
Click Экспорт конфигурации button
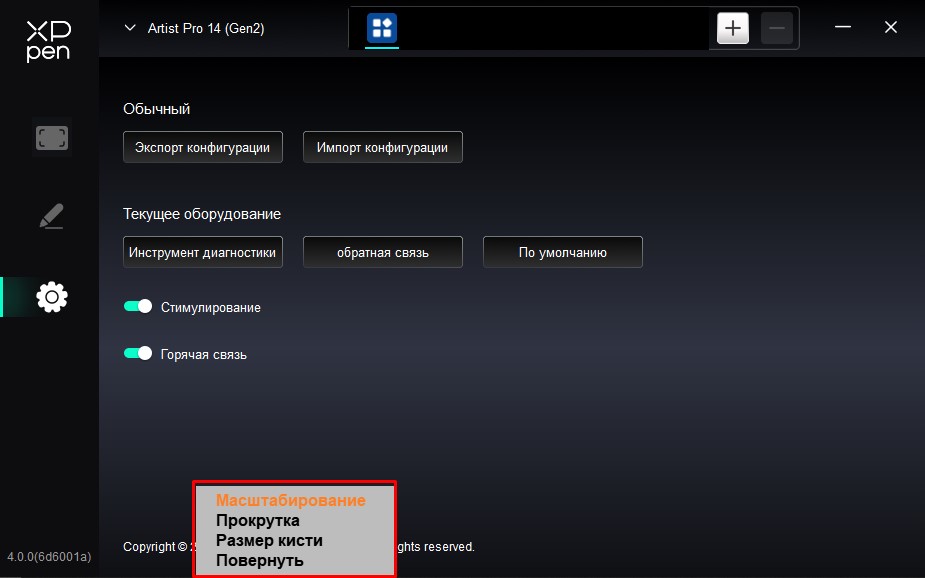click(x=203, y=147)
